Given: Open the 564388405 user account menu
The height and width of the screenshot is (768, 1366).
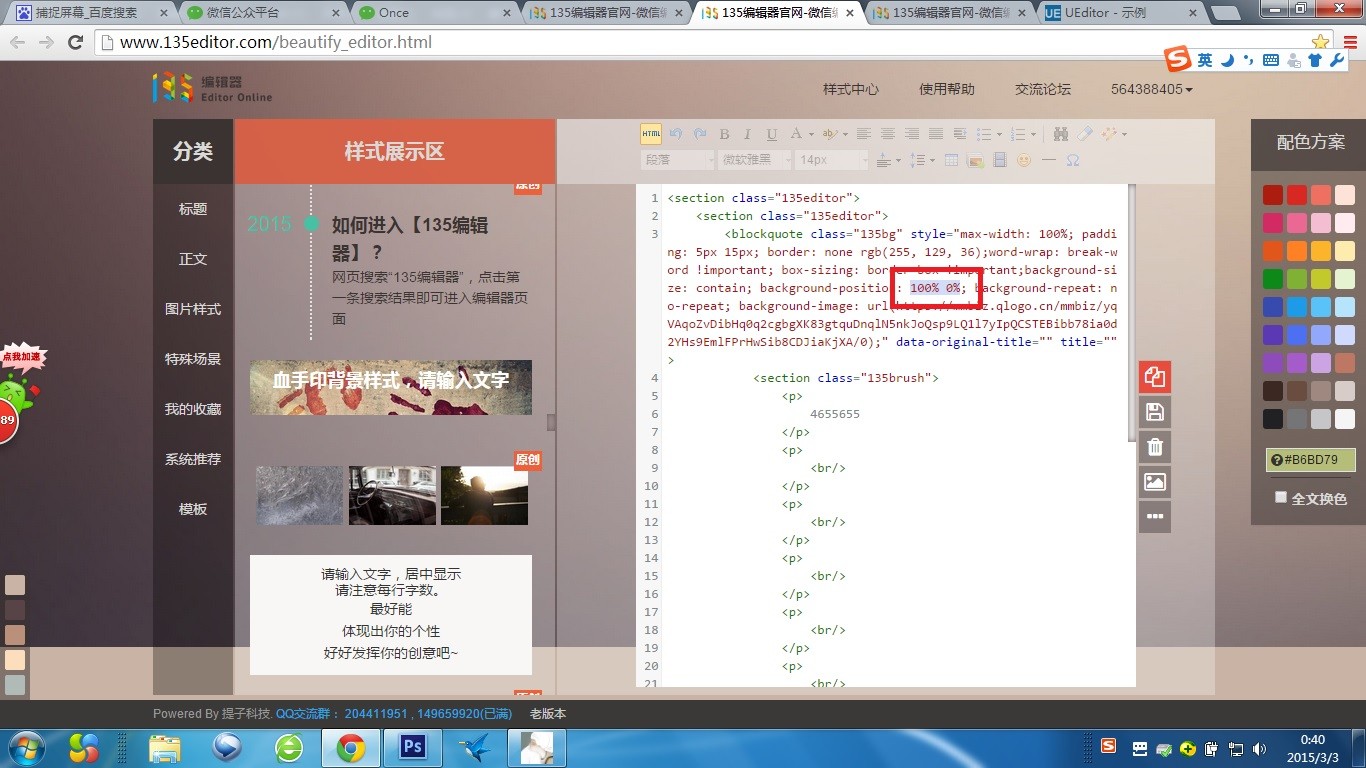Looking at the screenshot, I should [1151, 89].
